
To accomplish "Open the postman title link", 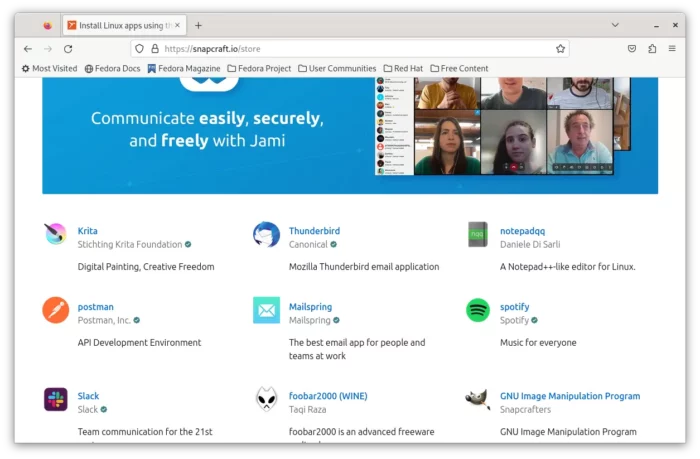I will [x=96, y=307].
